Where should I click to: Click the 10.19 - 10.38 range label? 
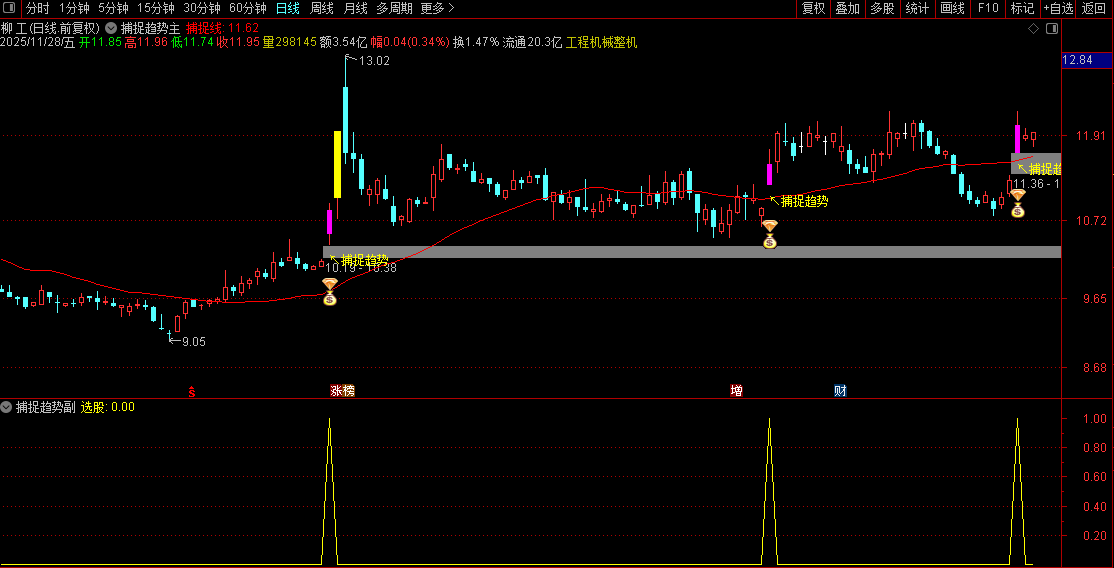coord(360,268)
